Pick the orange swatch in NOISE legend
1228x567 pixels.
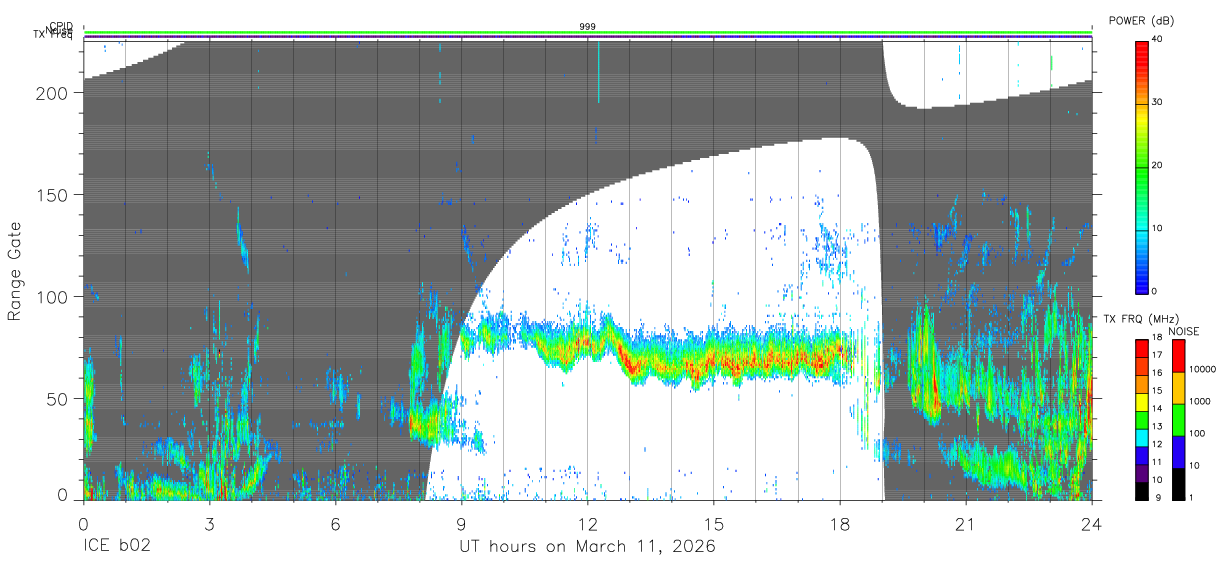[1178, 388]
